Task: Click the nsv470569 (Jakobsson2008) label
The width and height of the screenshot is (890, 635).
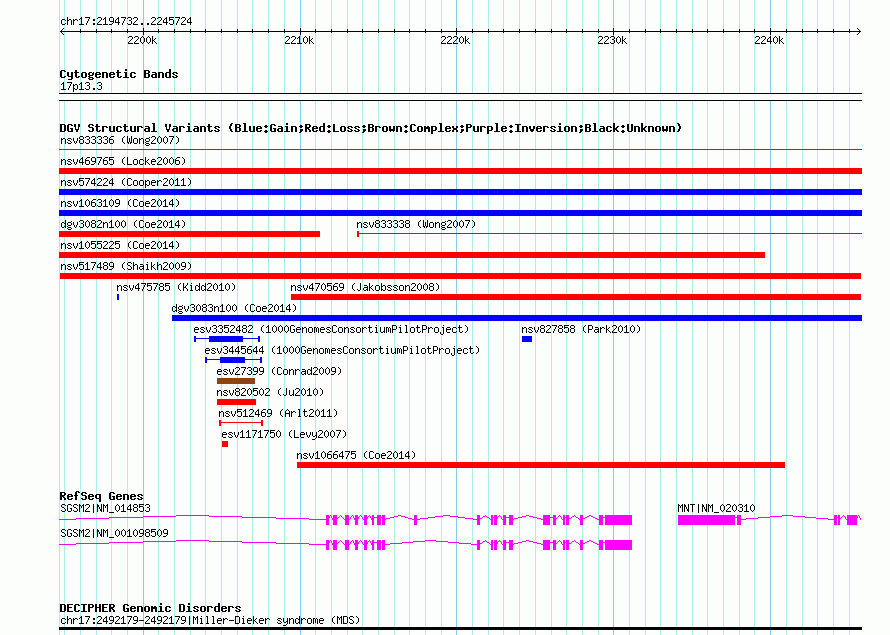Action: pos(365,287)
